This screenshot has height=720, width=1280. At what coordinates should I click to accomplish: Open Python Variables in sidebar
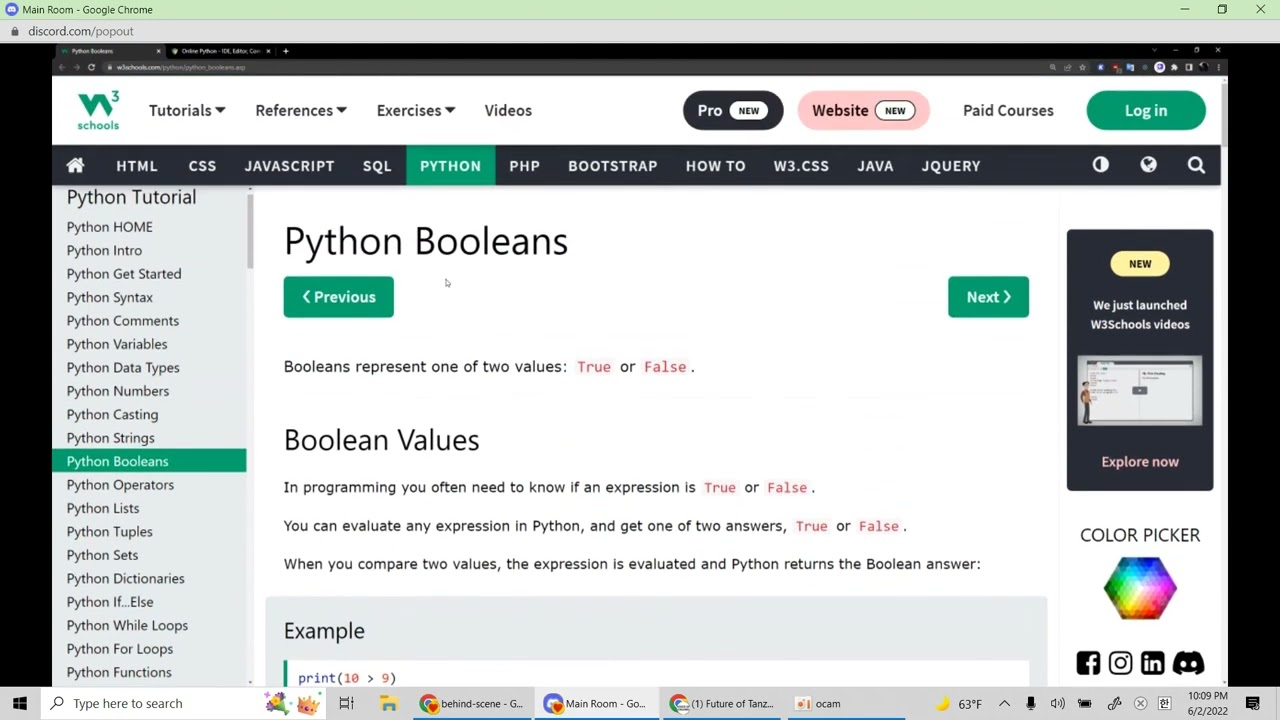pyautogui.click(x=117, y=344)
